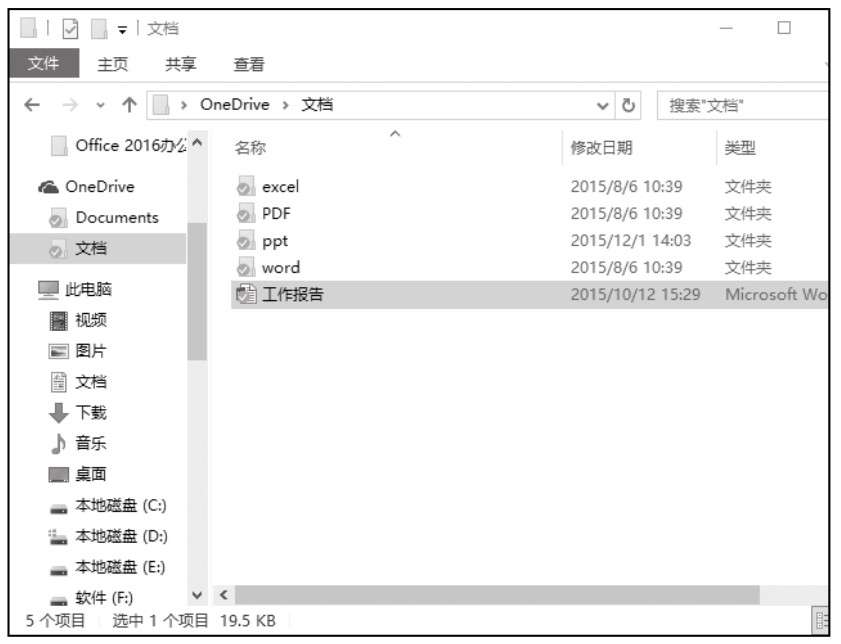Viewport: 841px width, 644px height.
Task: Minimize the 文档 window
Action: [726, 28]
